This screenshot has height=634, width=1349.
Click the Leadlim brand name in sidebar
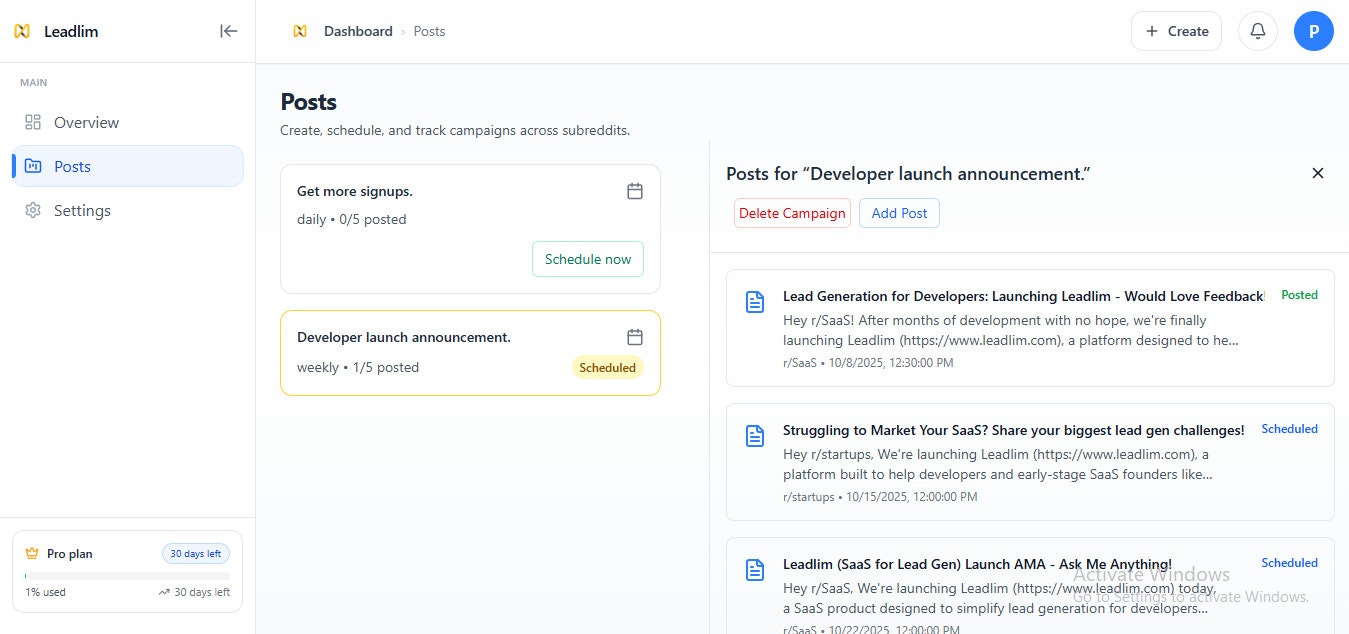pyautogui.click(x=71, y=31)
